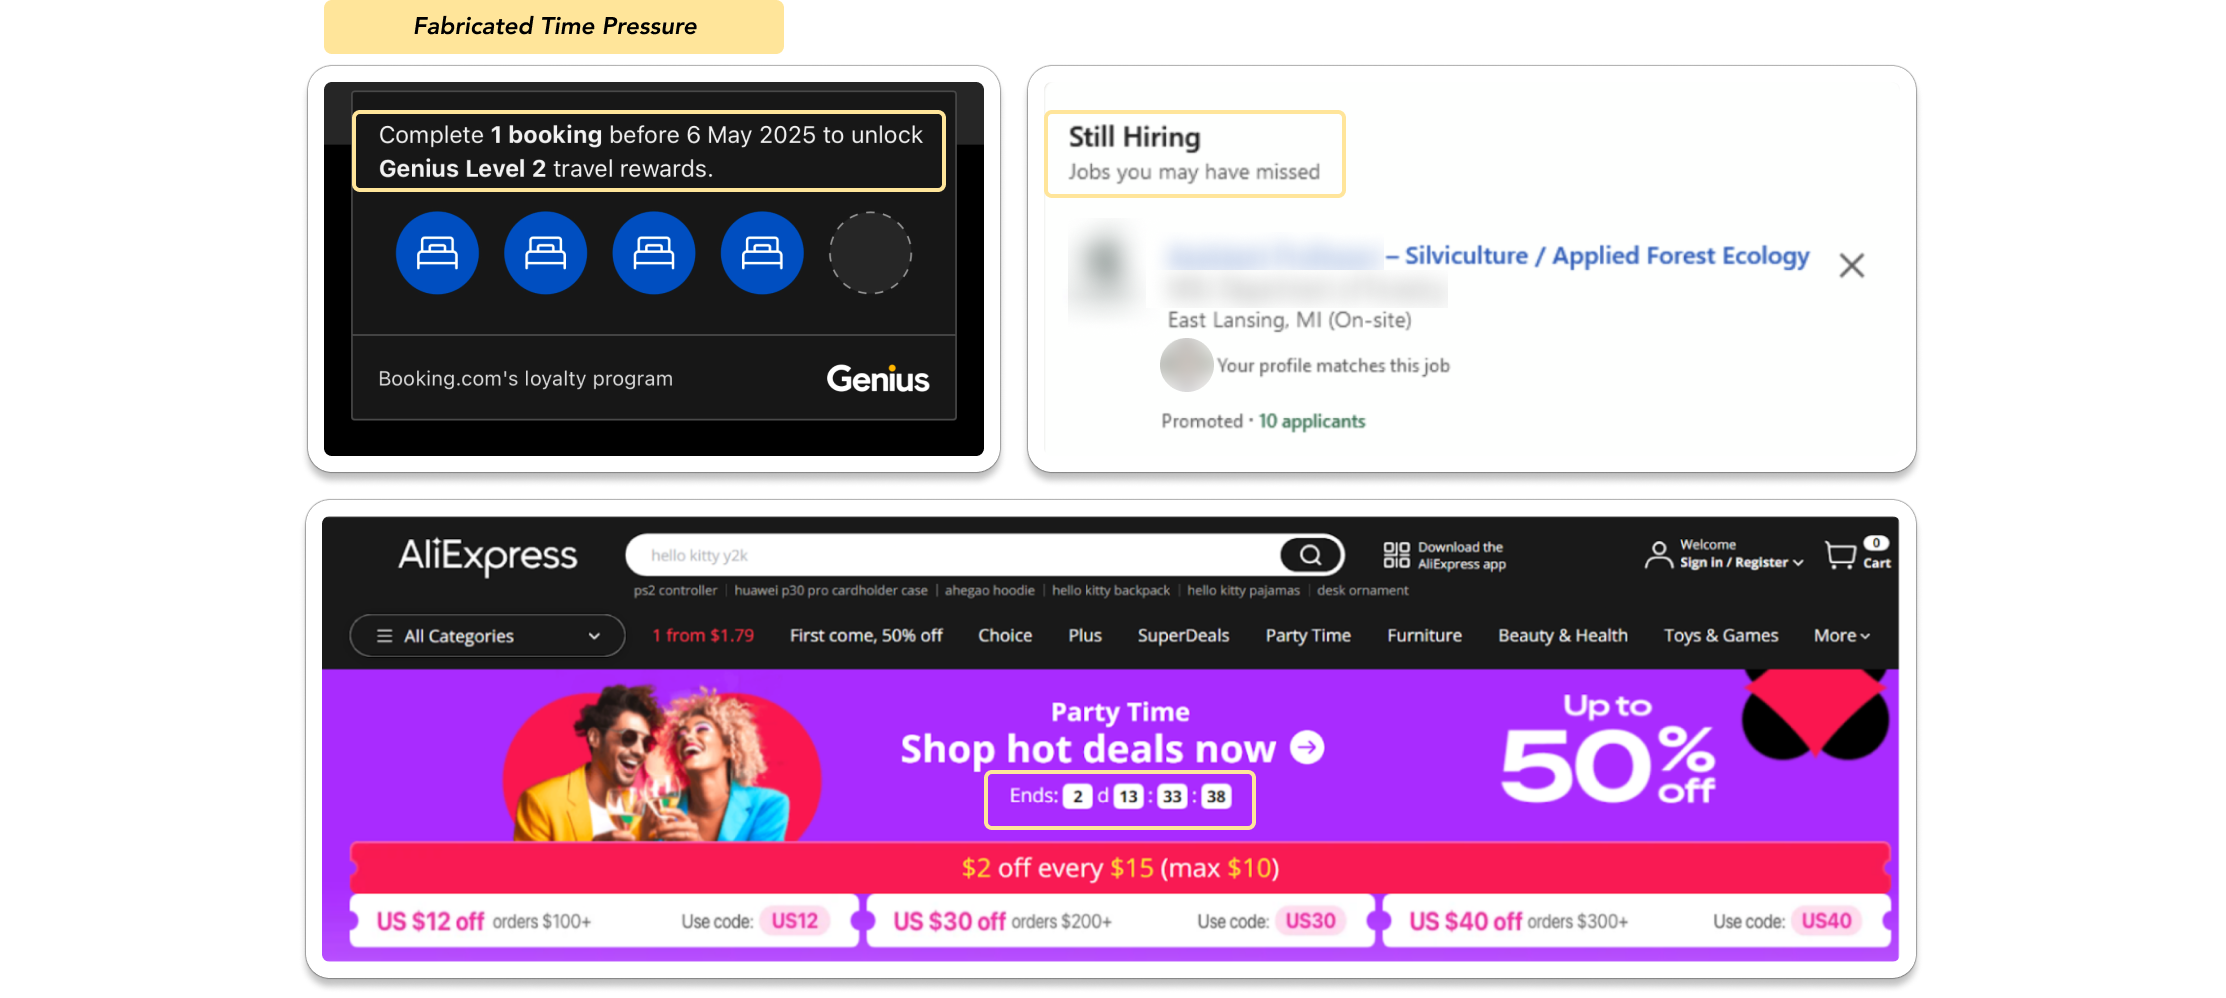The width and height of the screenshot is (2226, 998).
Task: Click the US30 coupon code badge
Action: 1310,921
